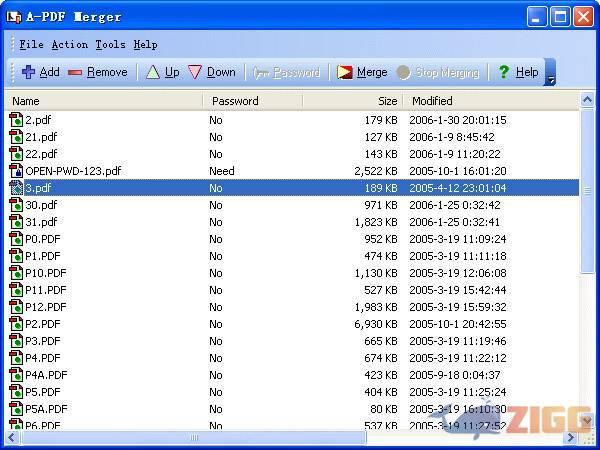Click the PDF icon next to P12.PDF
The height and width of the screenshot is (450, 600).
[16, 307]
